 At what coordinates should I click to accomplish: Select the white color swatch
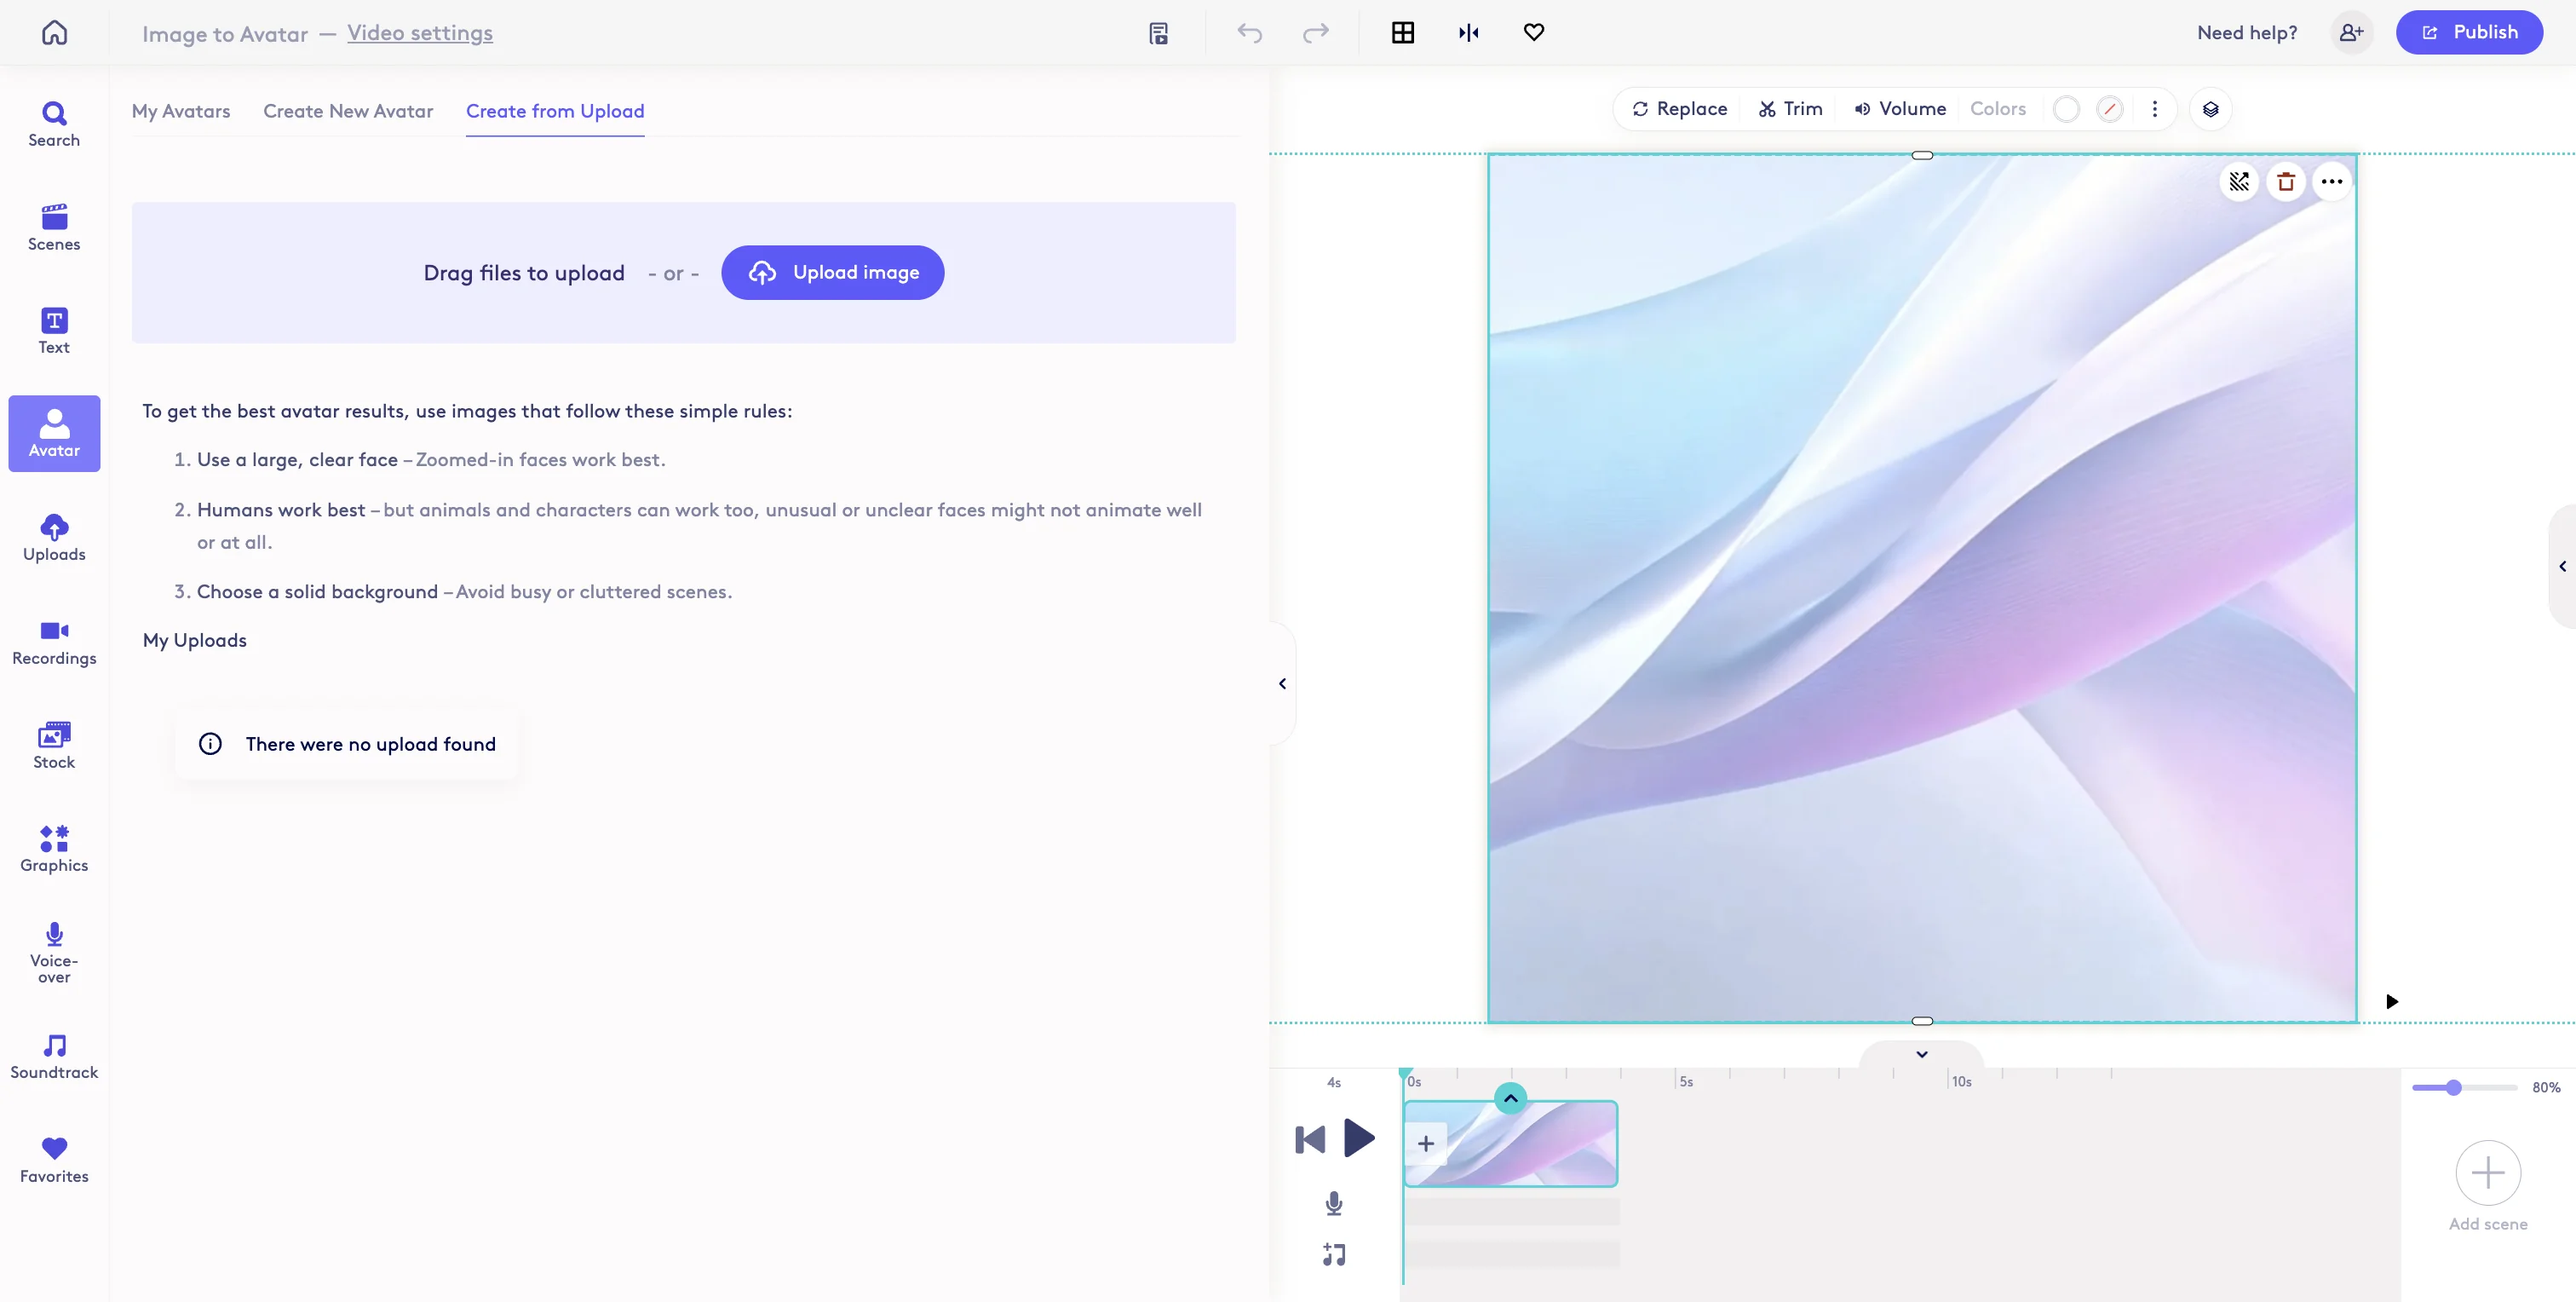[2065, 109]
